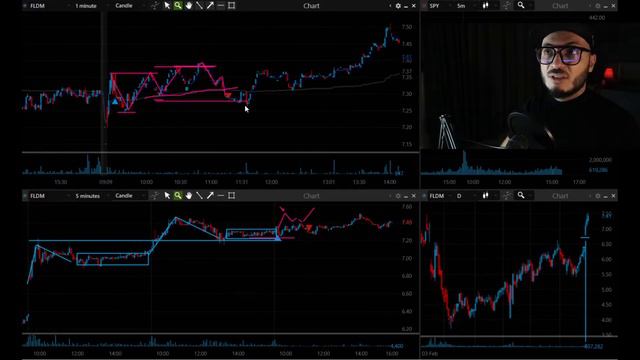Image resolution: width=640 pixels, height=360 pixels.
Task: Click the '03 Feb' date label on daily chart
Action: (430, 353)
